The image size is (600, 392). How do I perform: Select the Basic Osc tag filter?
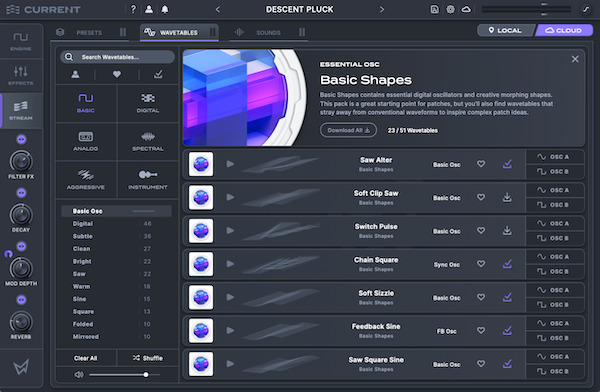click(x=116, y=211)
